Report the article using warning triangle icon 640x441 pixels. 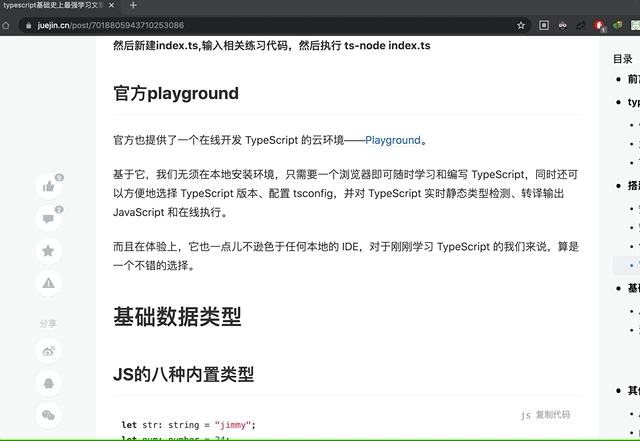[x=49, y=283]
